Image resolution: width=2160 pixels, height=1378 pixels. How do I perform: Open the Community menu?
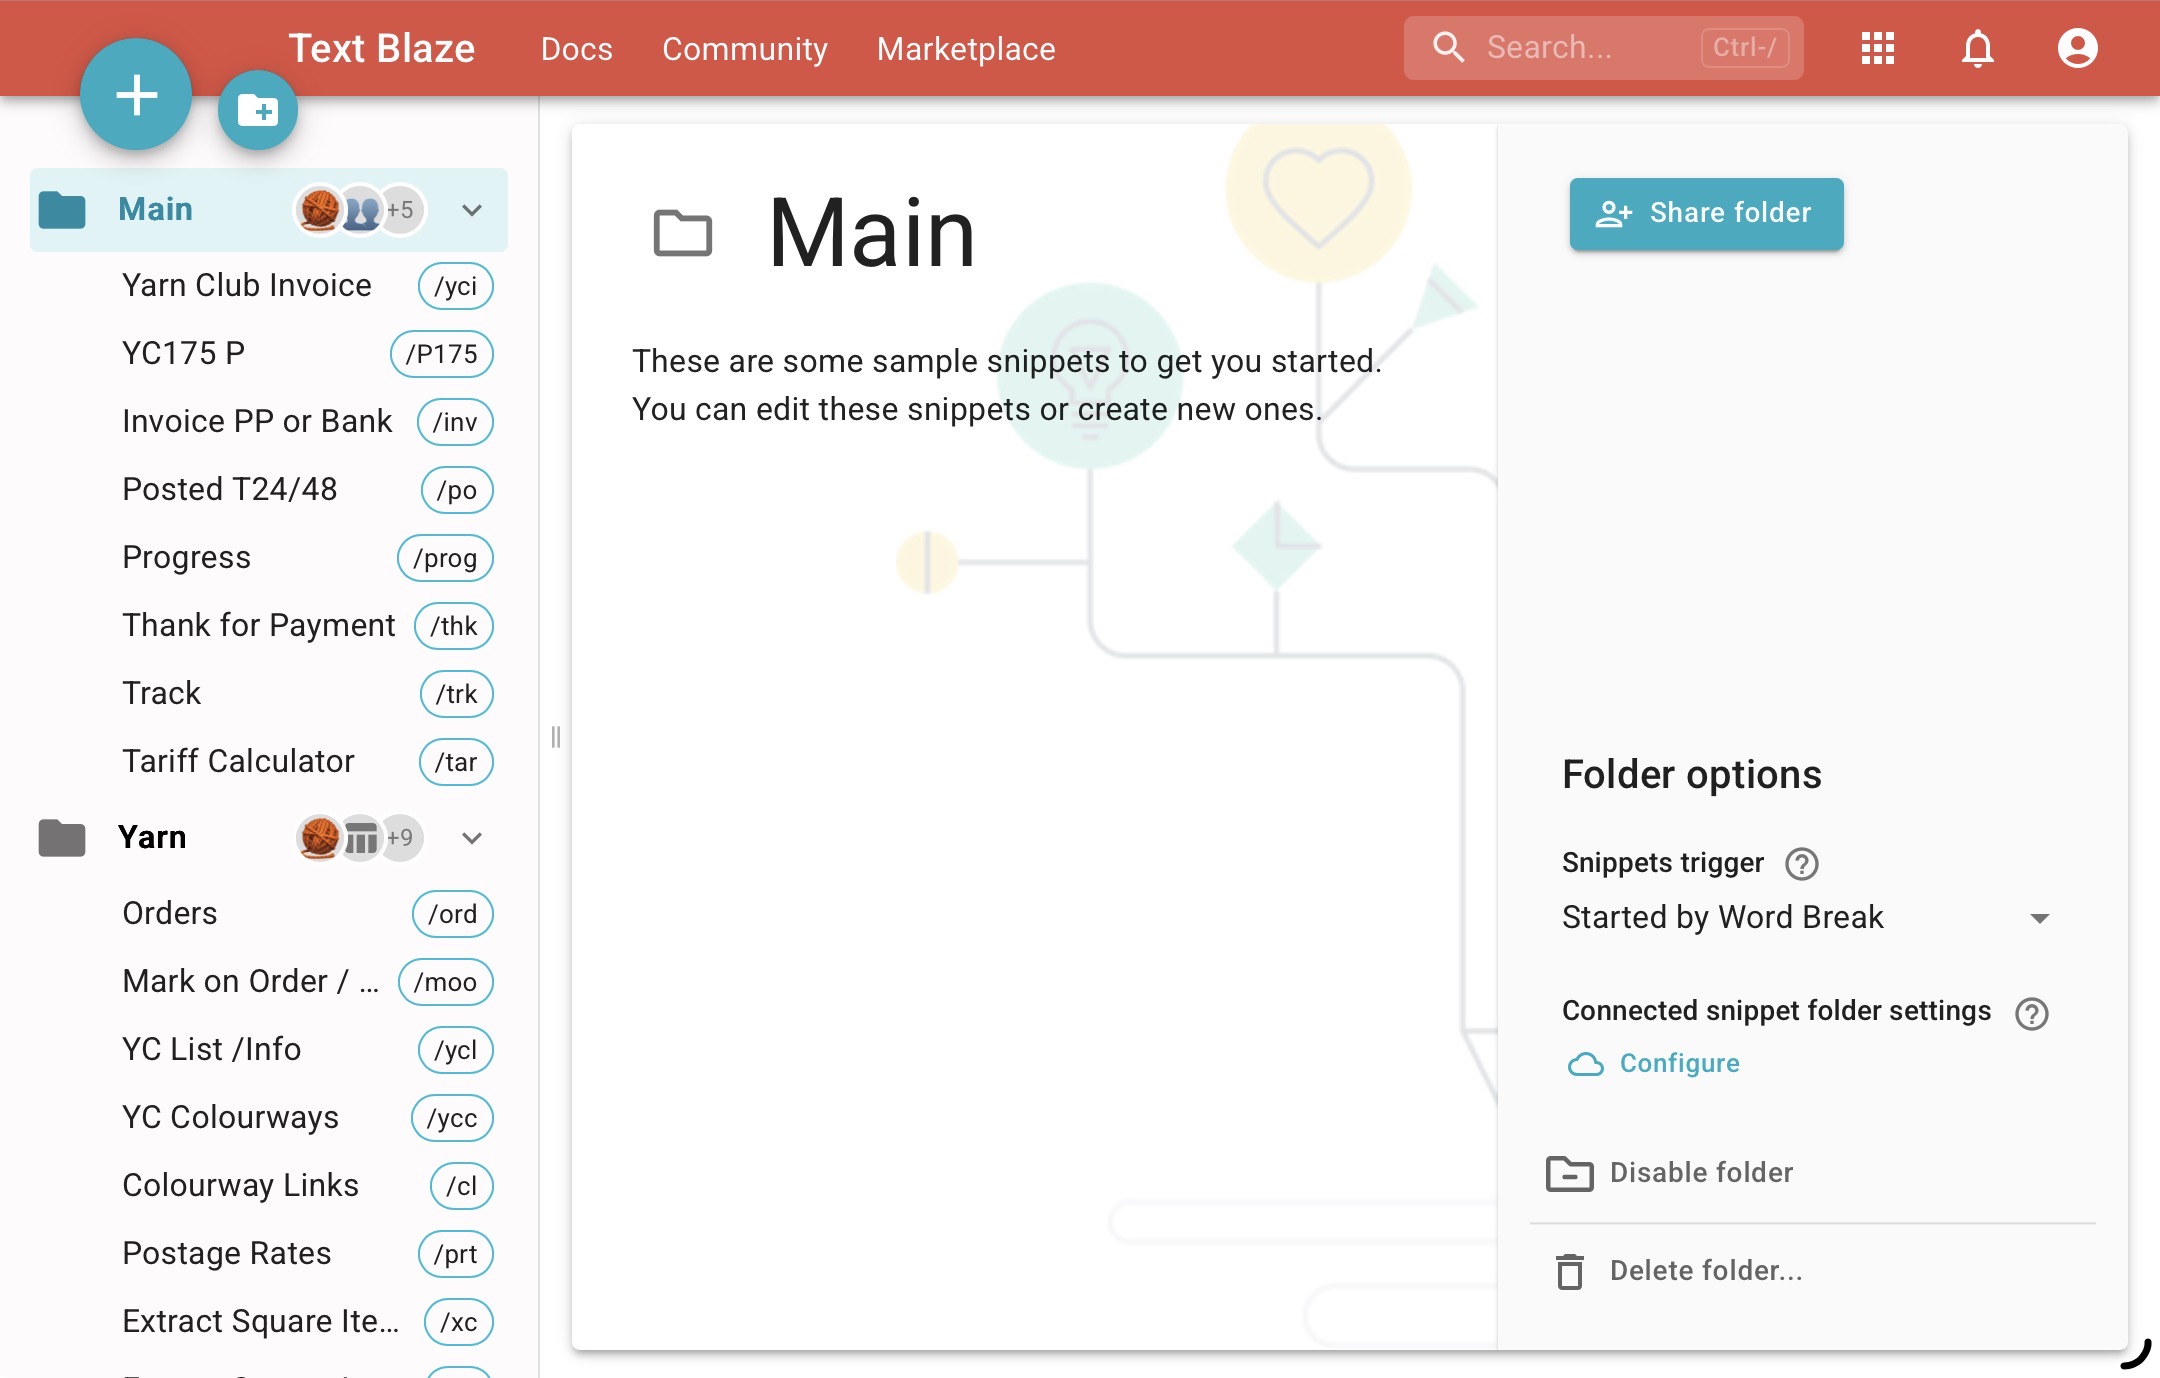coord(745,48)
